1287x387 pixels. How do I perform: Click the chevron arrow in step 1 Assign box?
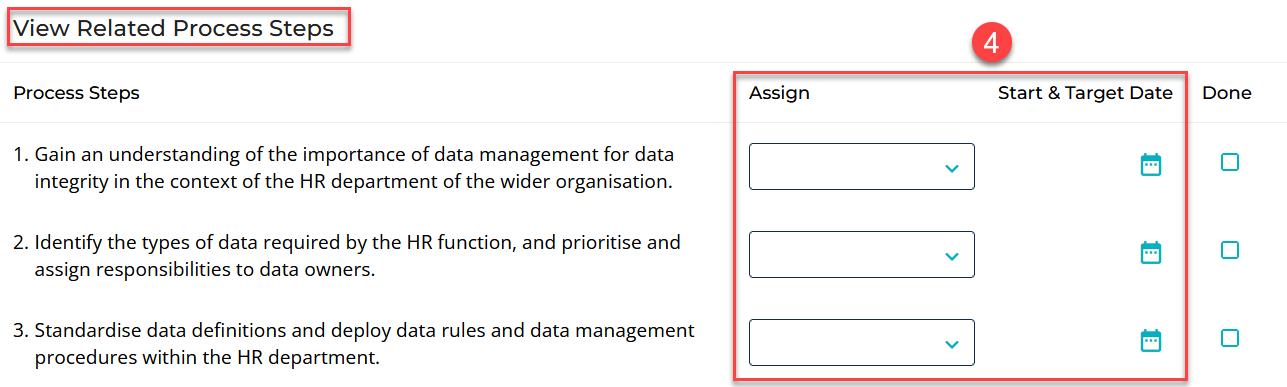[x=952, y=168]
